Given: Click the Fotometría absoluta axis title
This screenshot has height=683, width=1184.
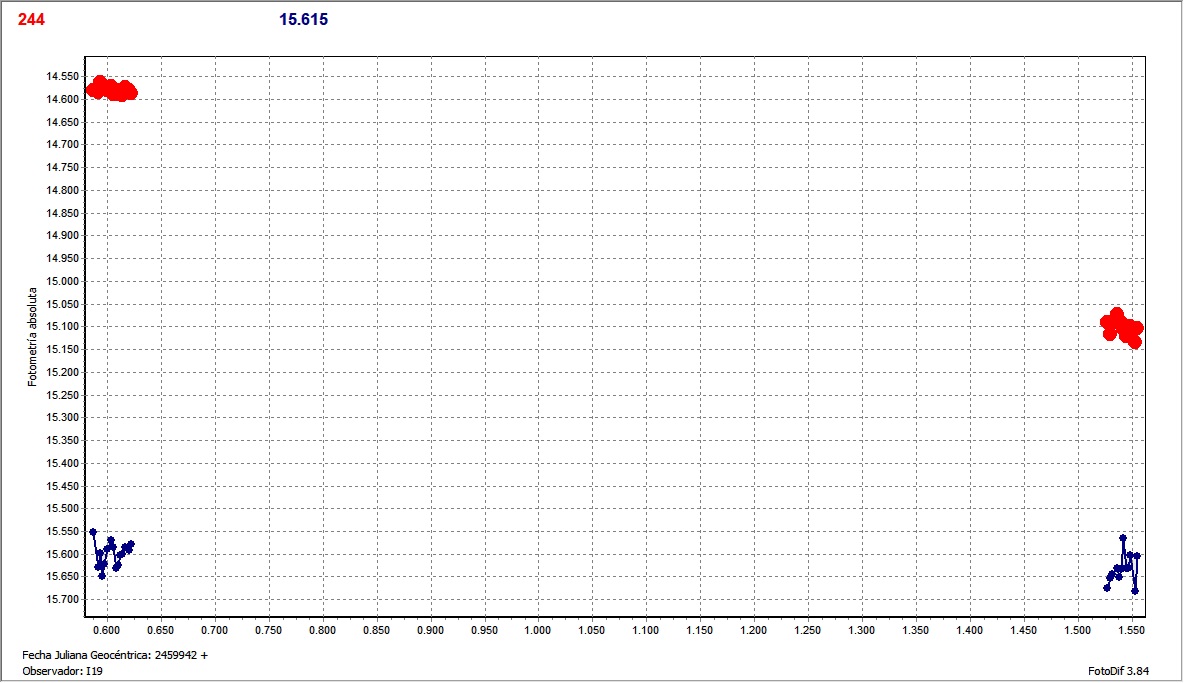Looking at the screenshot, I should coord(32,339).
